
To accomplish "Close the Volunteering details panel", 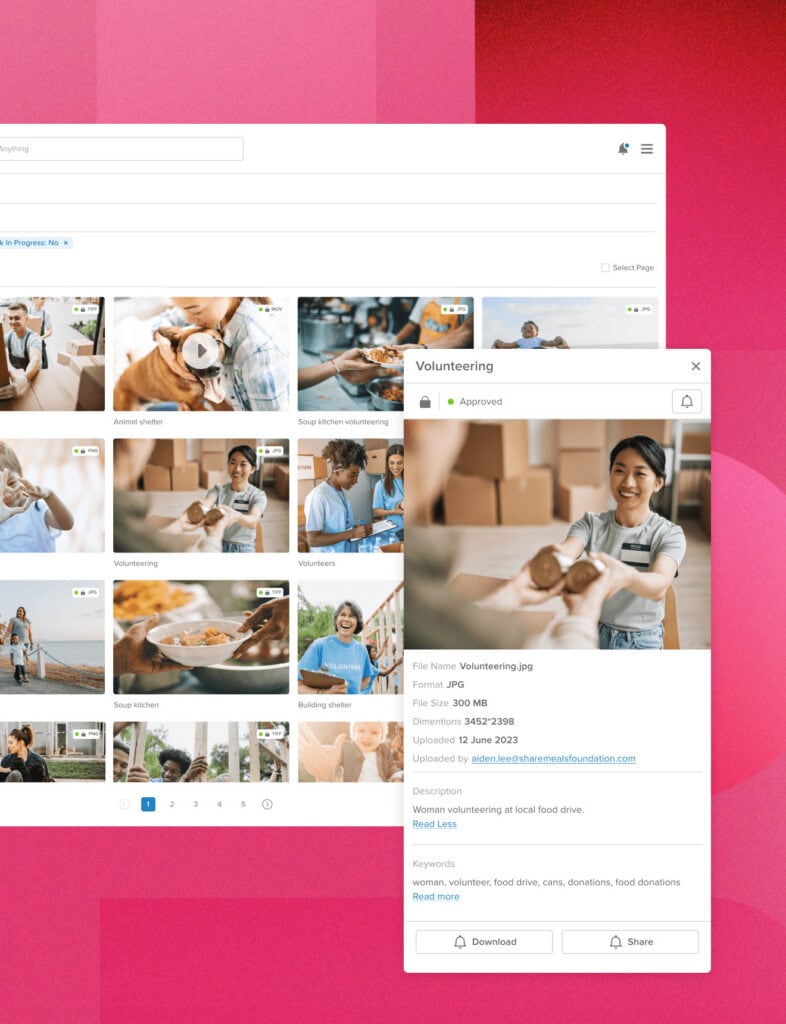I will (696, 366).
